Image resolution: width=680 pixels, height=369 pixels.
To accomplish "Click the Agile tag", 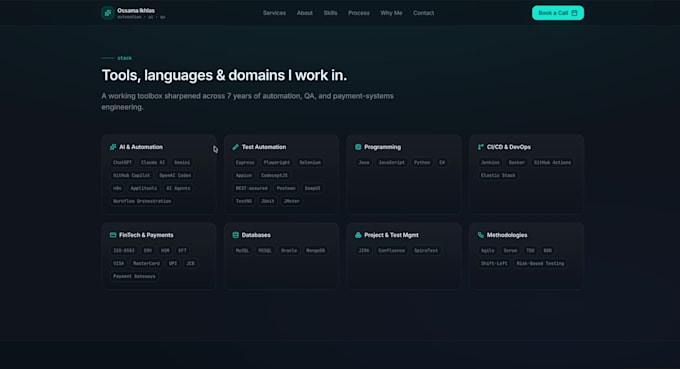I will 487,251.
